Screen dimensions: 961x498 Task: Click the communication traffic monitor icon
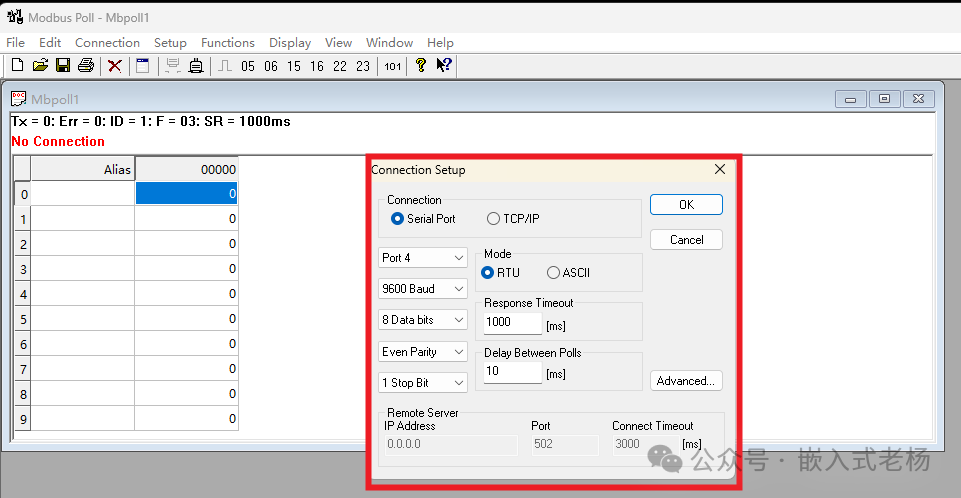(173, 66)
